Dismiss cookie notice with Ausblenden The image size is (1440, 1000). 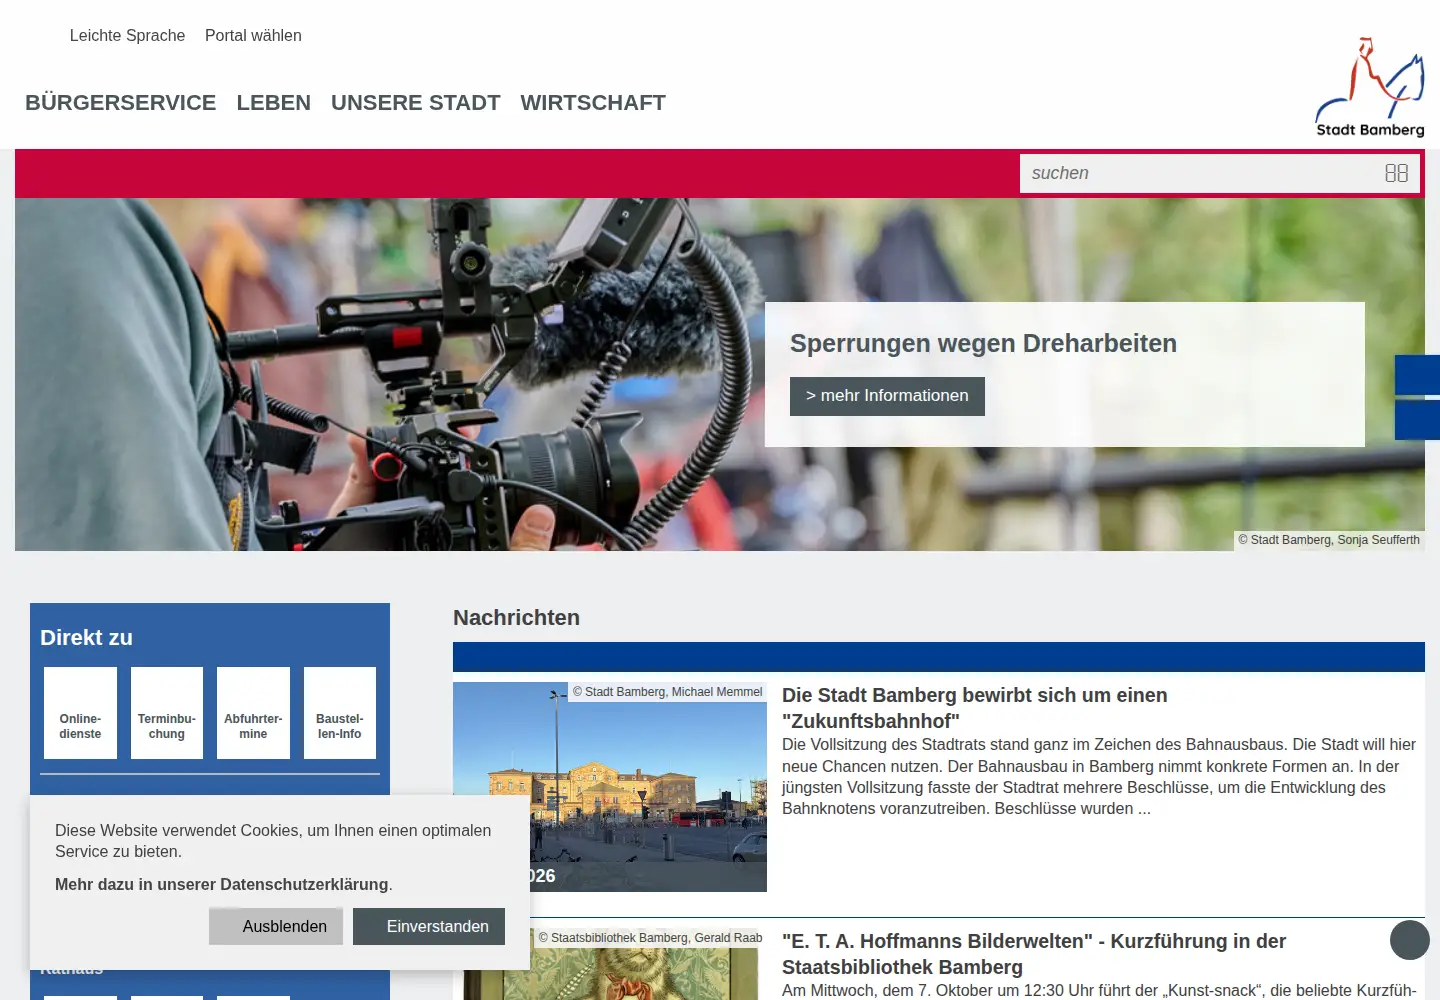point(276,926)
